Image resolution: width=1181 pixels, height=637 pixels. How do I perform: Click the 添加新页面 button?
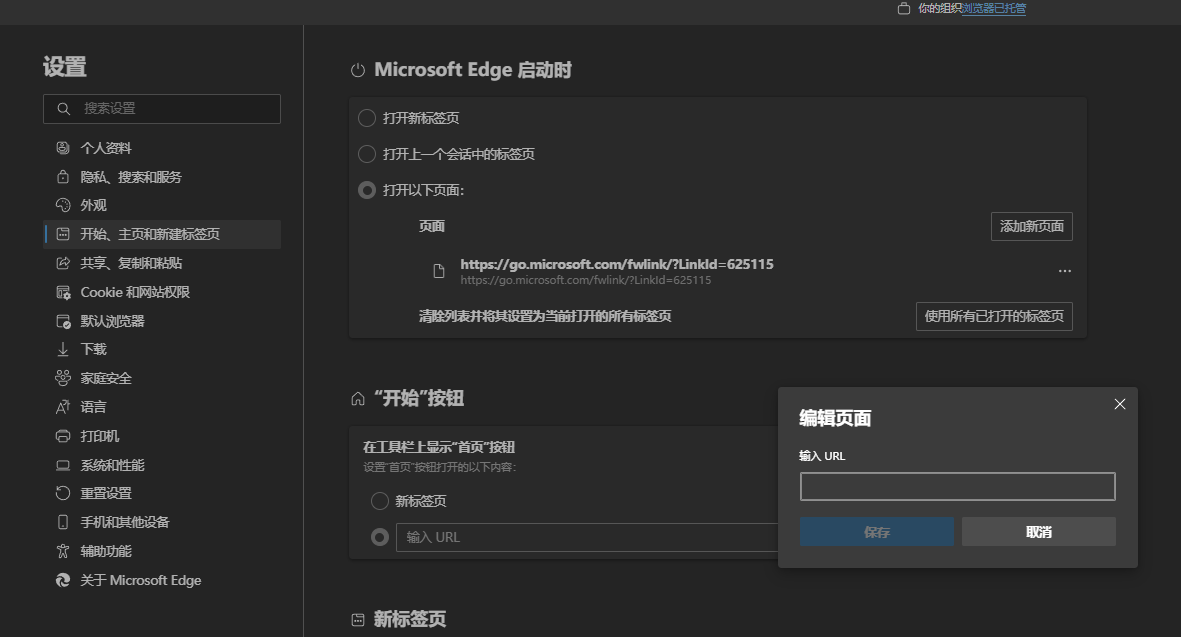(x=1031, y=226)
